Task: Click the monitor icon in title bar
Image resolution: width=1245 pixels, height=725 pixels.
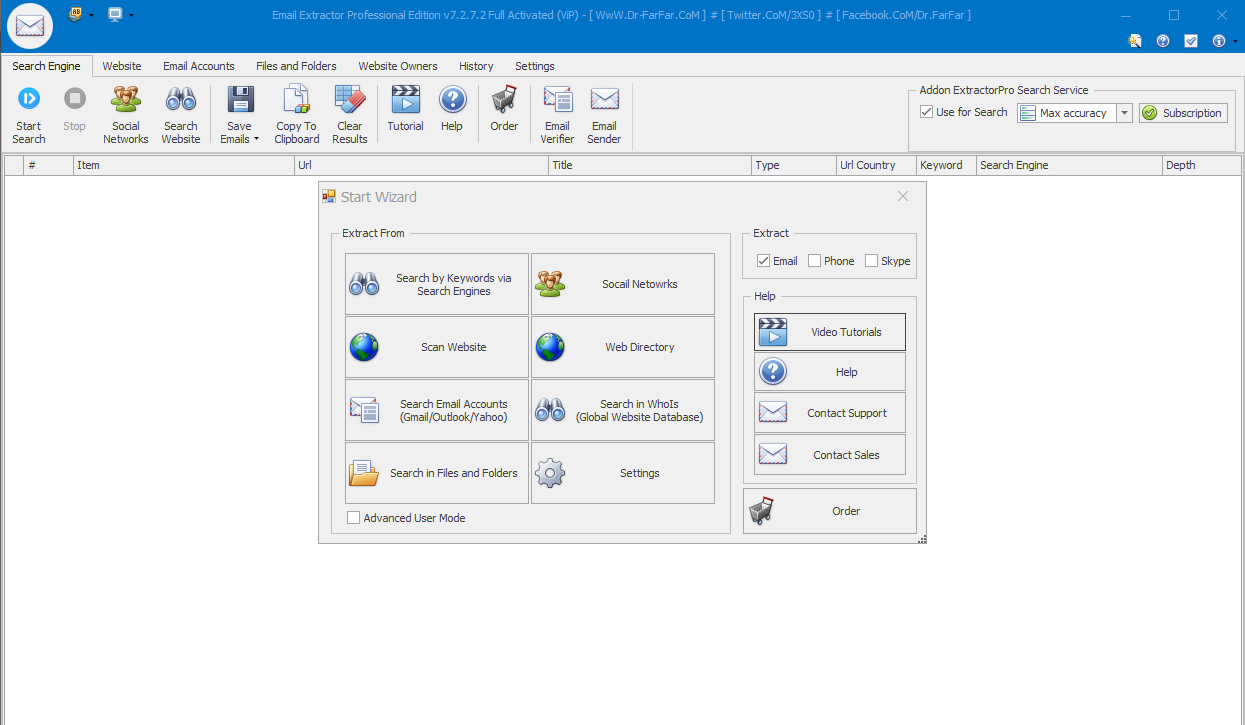Action: tap(115, 14)
